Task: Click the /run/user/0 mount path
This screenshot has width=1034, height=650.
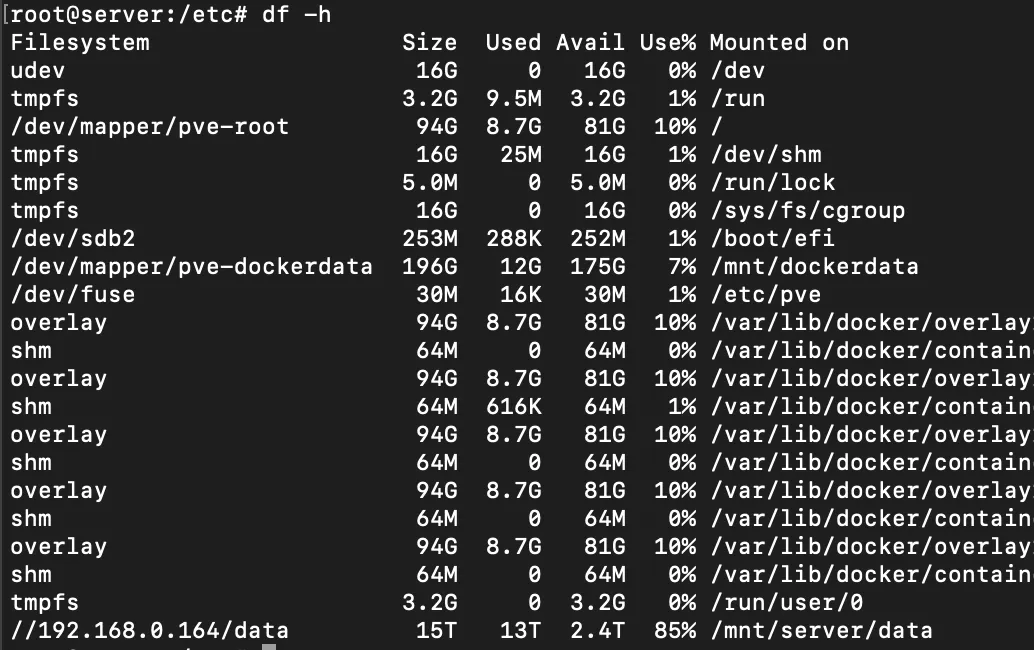Action: point(786,603)
